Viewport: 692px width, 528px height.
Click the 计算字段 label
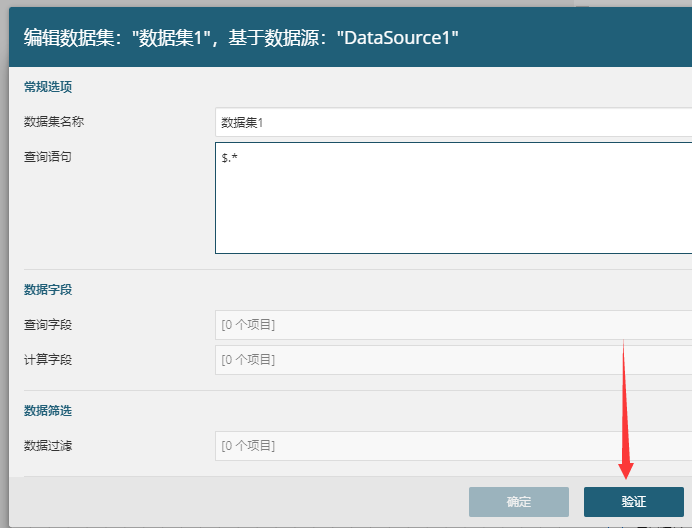click(x=48, y=360)
